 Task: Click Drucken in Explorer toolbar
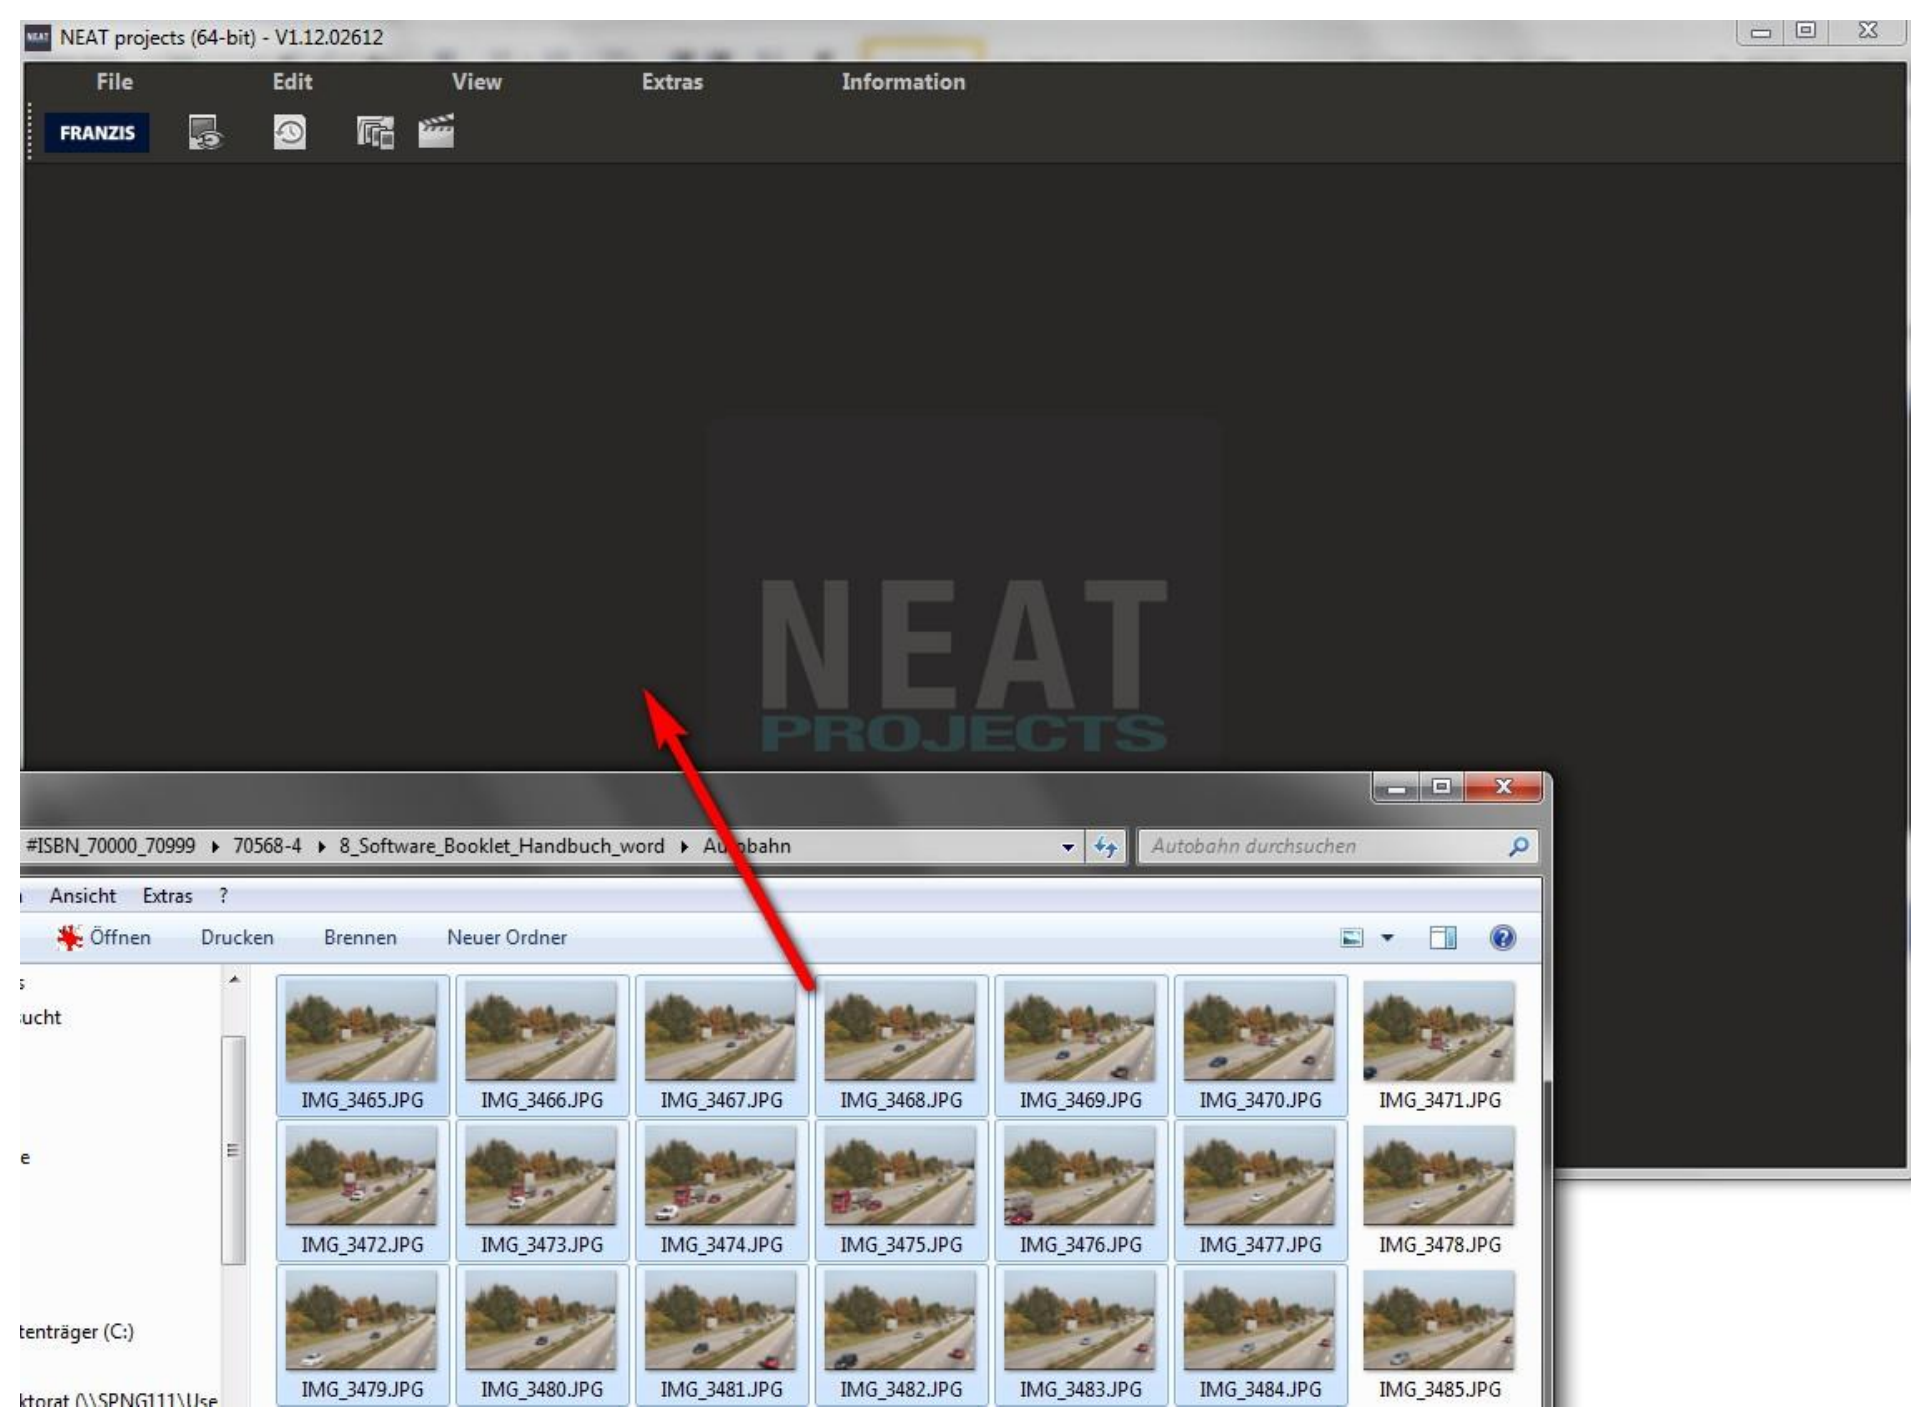click(237, 938)
